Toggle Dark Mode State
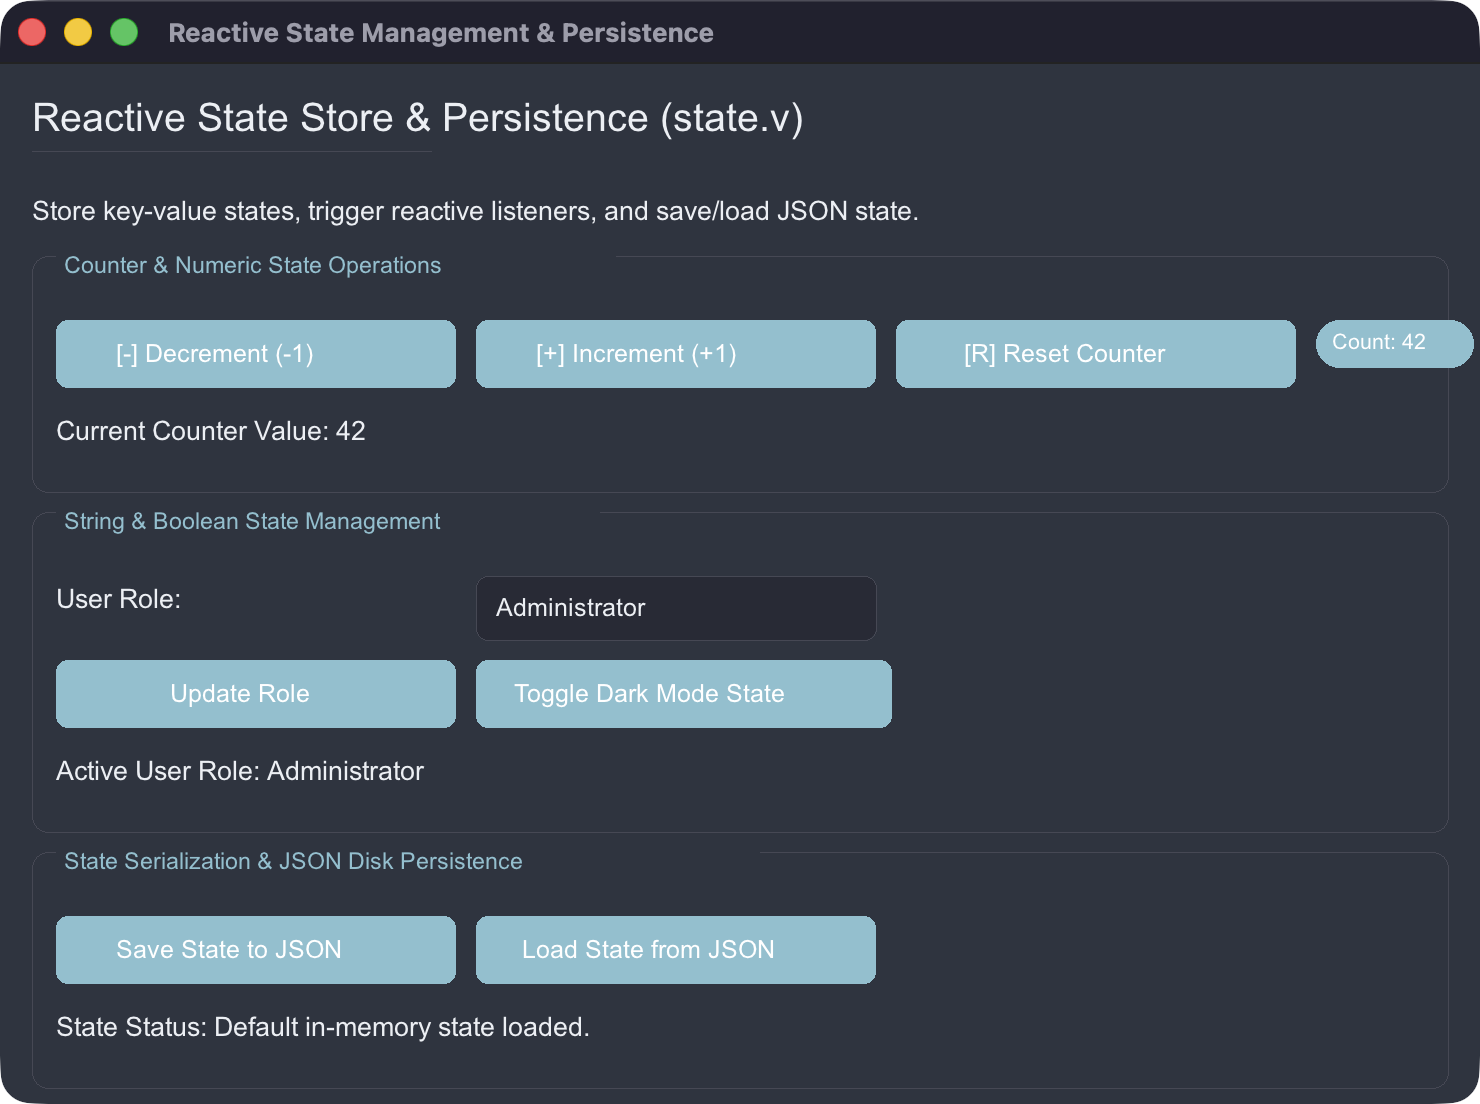Viewport: 1480px width, 1104px height. tap(684, 694)
